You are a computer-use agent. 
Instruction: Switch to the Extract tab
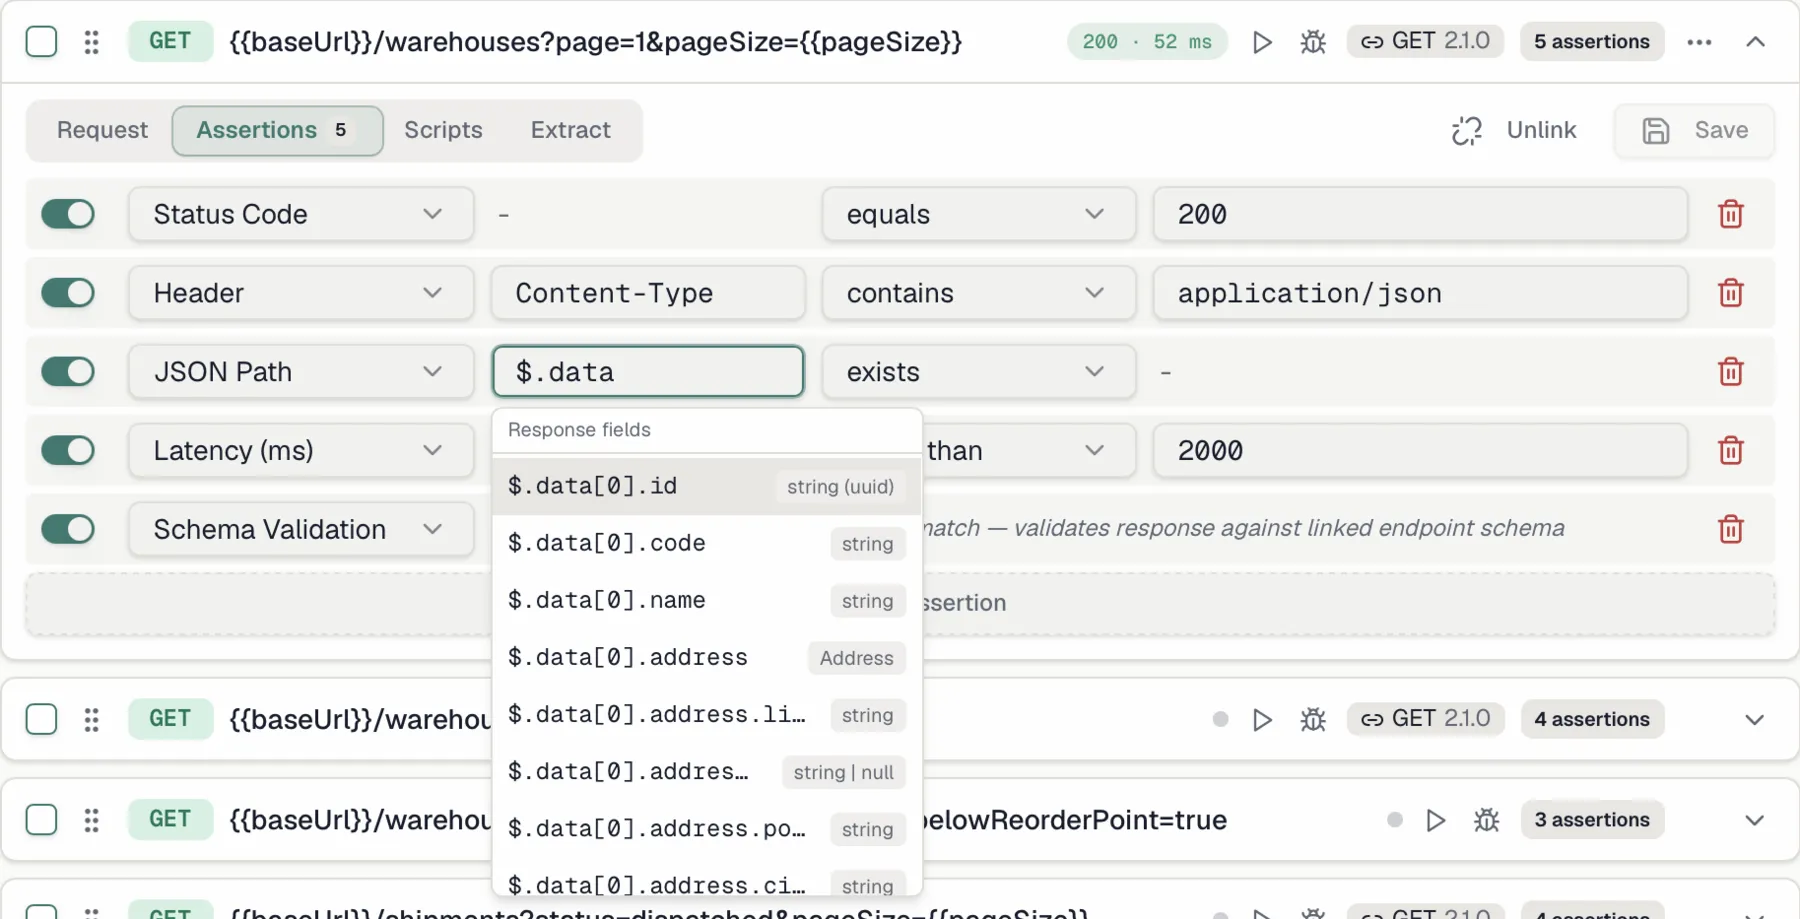[570, 130]
